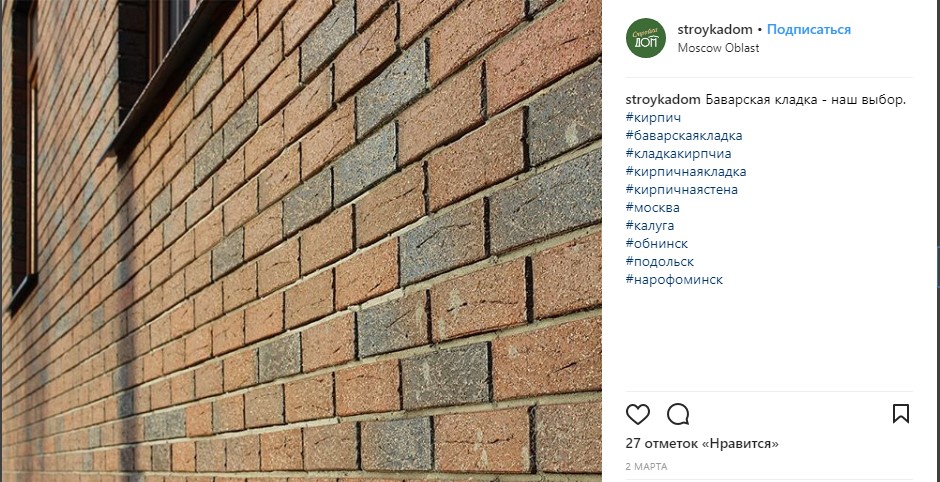Open hashtag #москва
This screenshot has height=482, width=940.
653,207
